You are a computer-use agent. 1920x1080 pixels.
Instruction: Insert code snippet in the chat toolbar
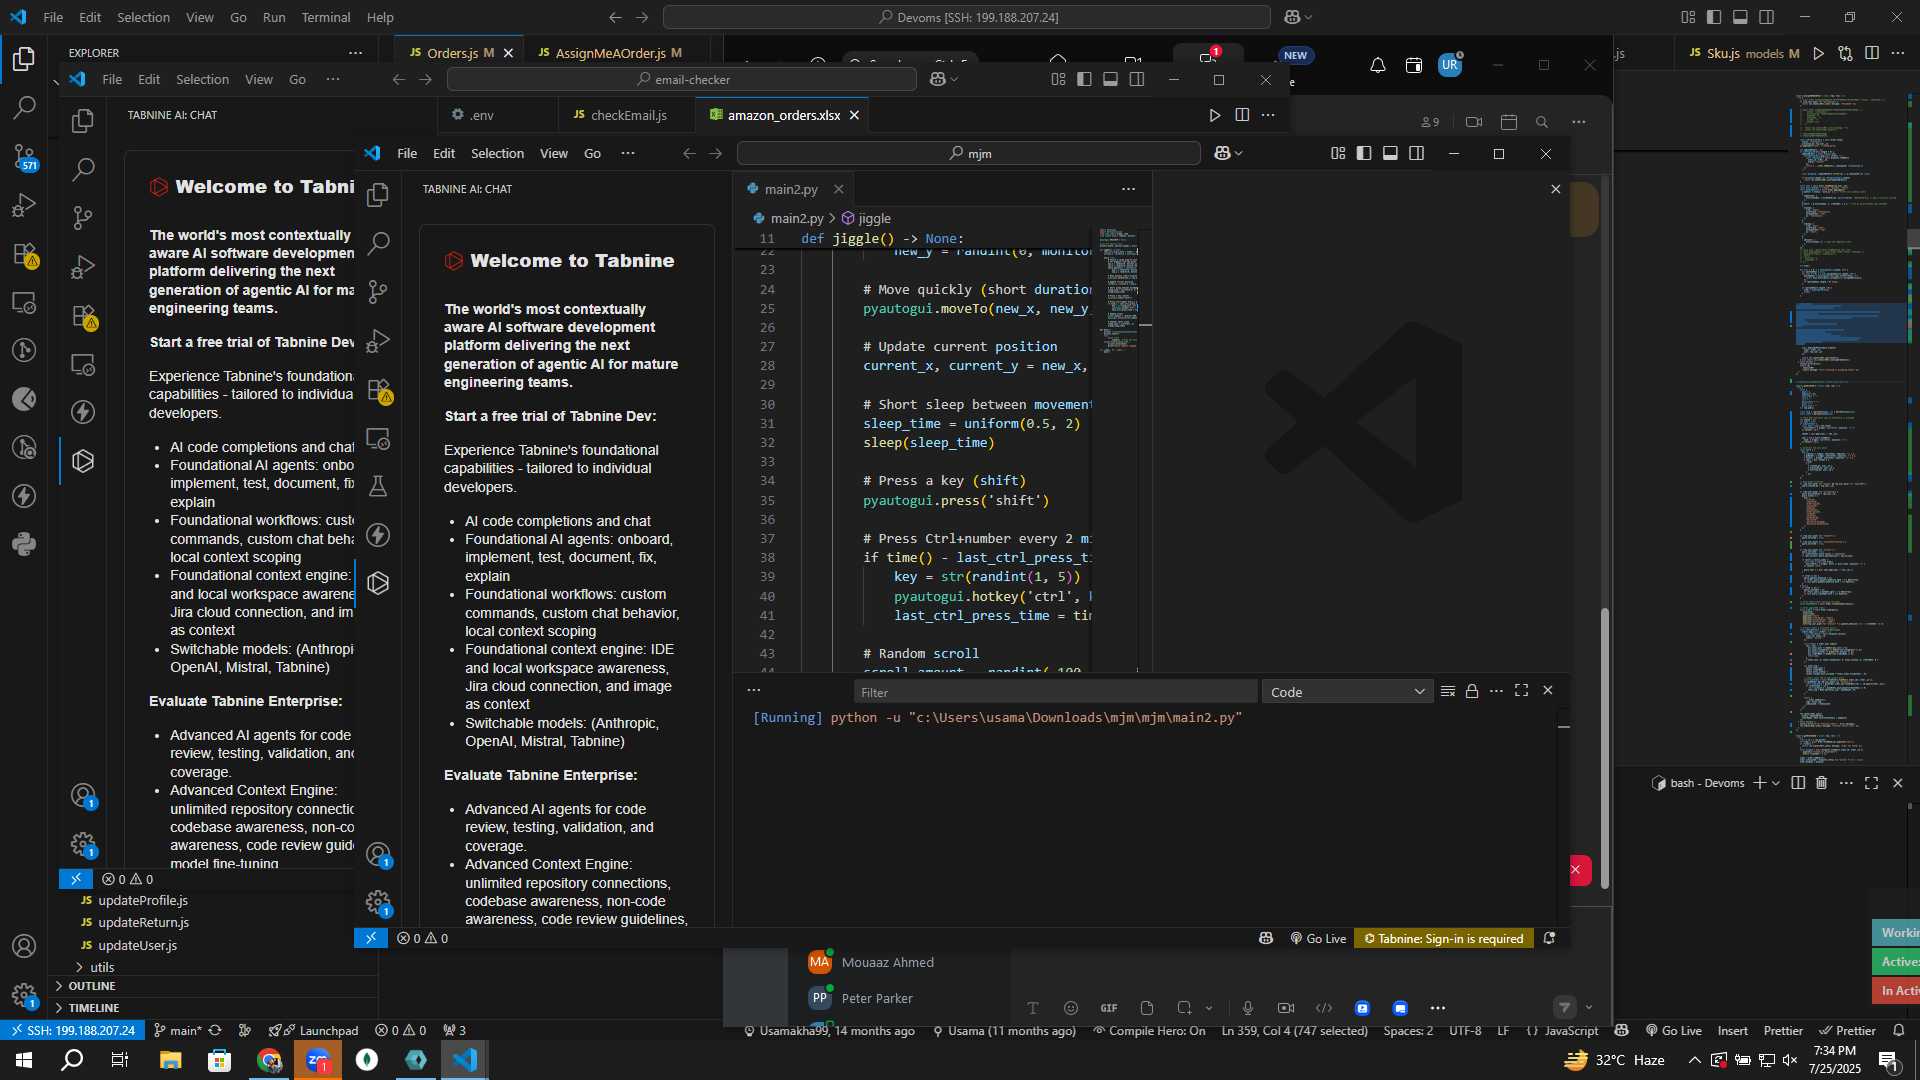pos(1324,1008)
